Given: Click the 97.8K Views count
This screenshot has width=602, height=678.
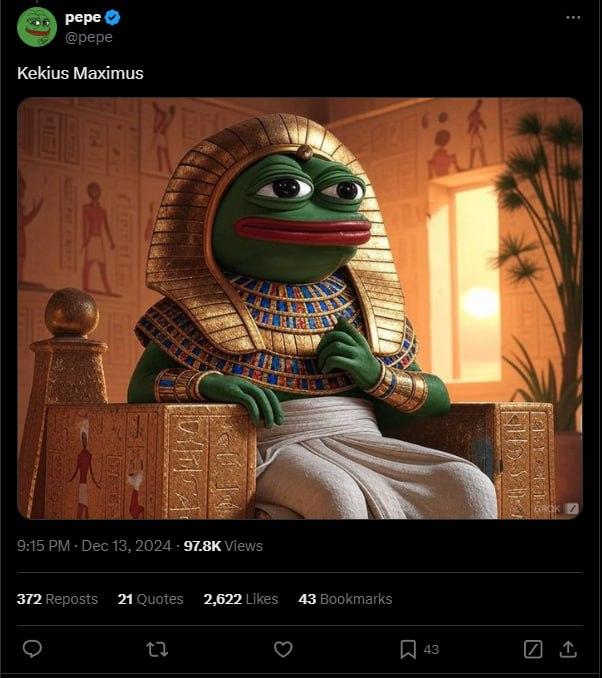Looking at the screenshot, I should (x=223, y=546).
